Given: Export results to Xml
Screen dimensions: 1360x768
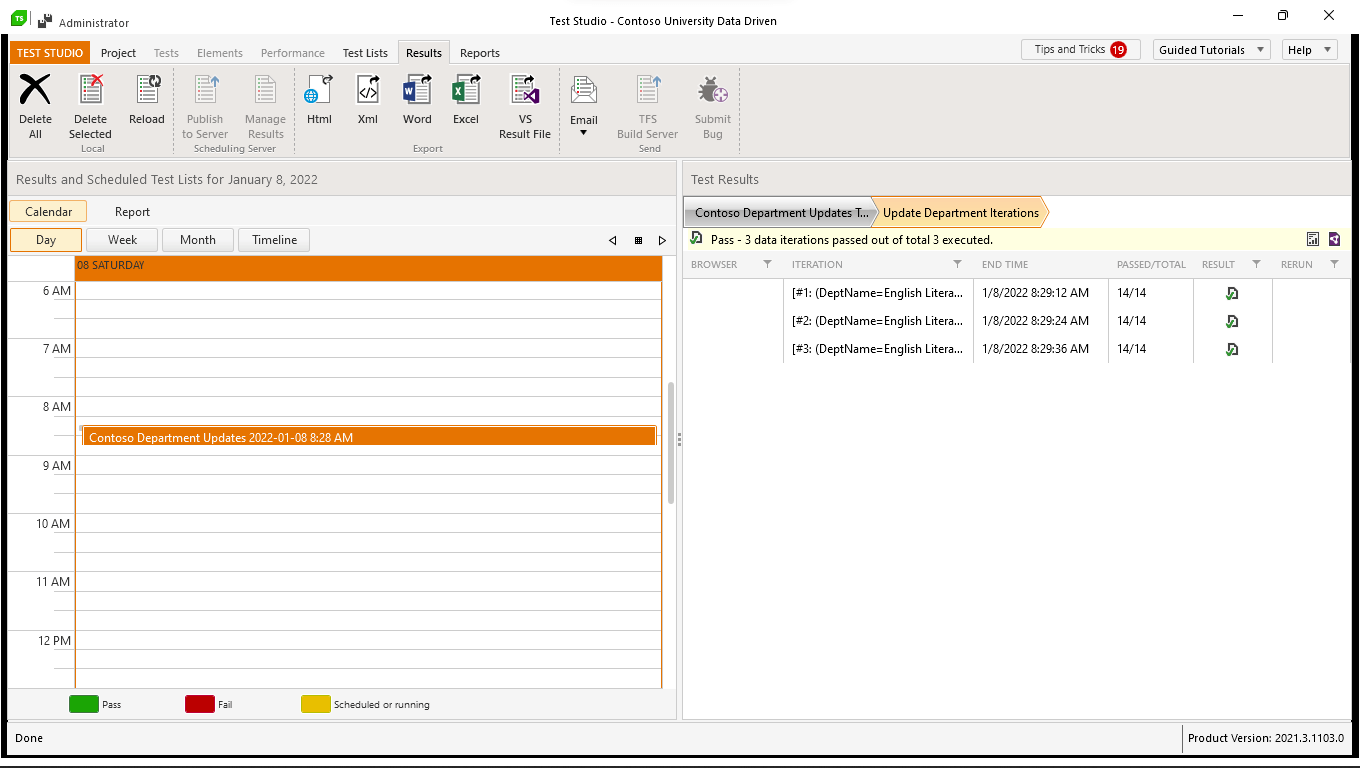Looking at the screenshot, I should (368, 89).
